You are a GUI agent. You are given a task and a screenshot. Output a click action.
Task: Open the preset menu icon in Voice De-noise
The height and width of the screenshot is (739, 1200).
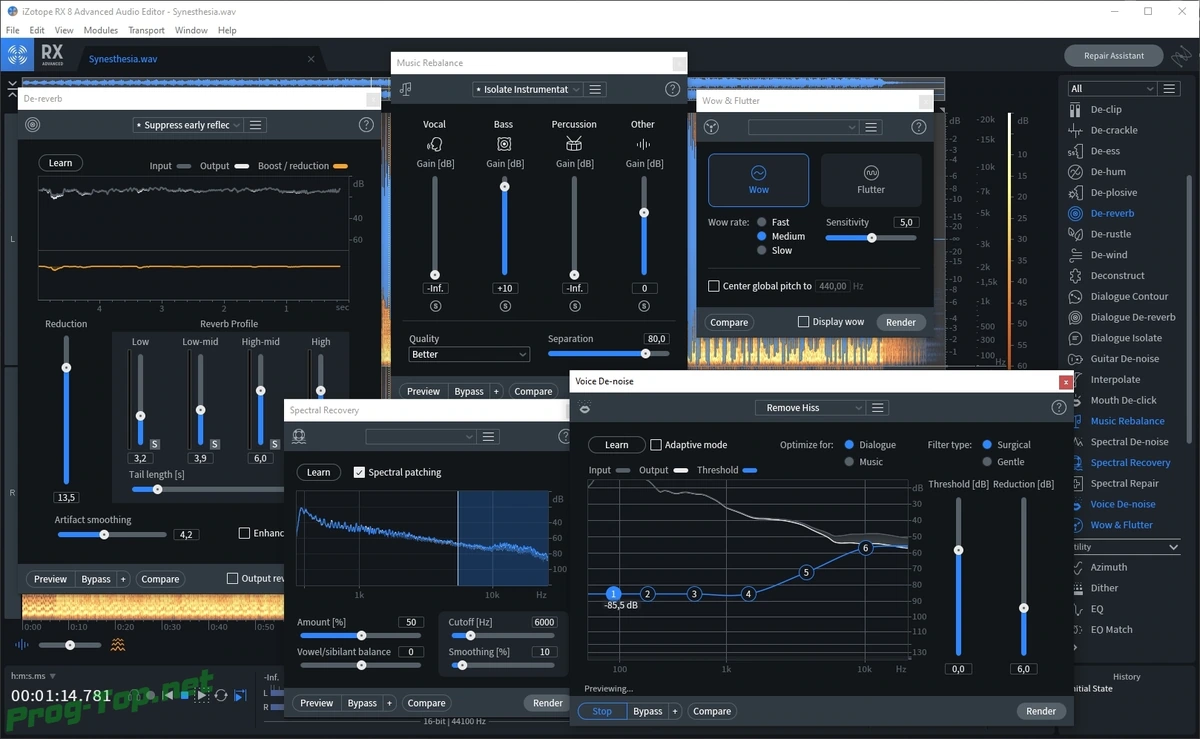pyautogui.click(x=877, y=408)
